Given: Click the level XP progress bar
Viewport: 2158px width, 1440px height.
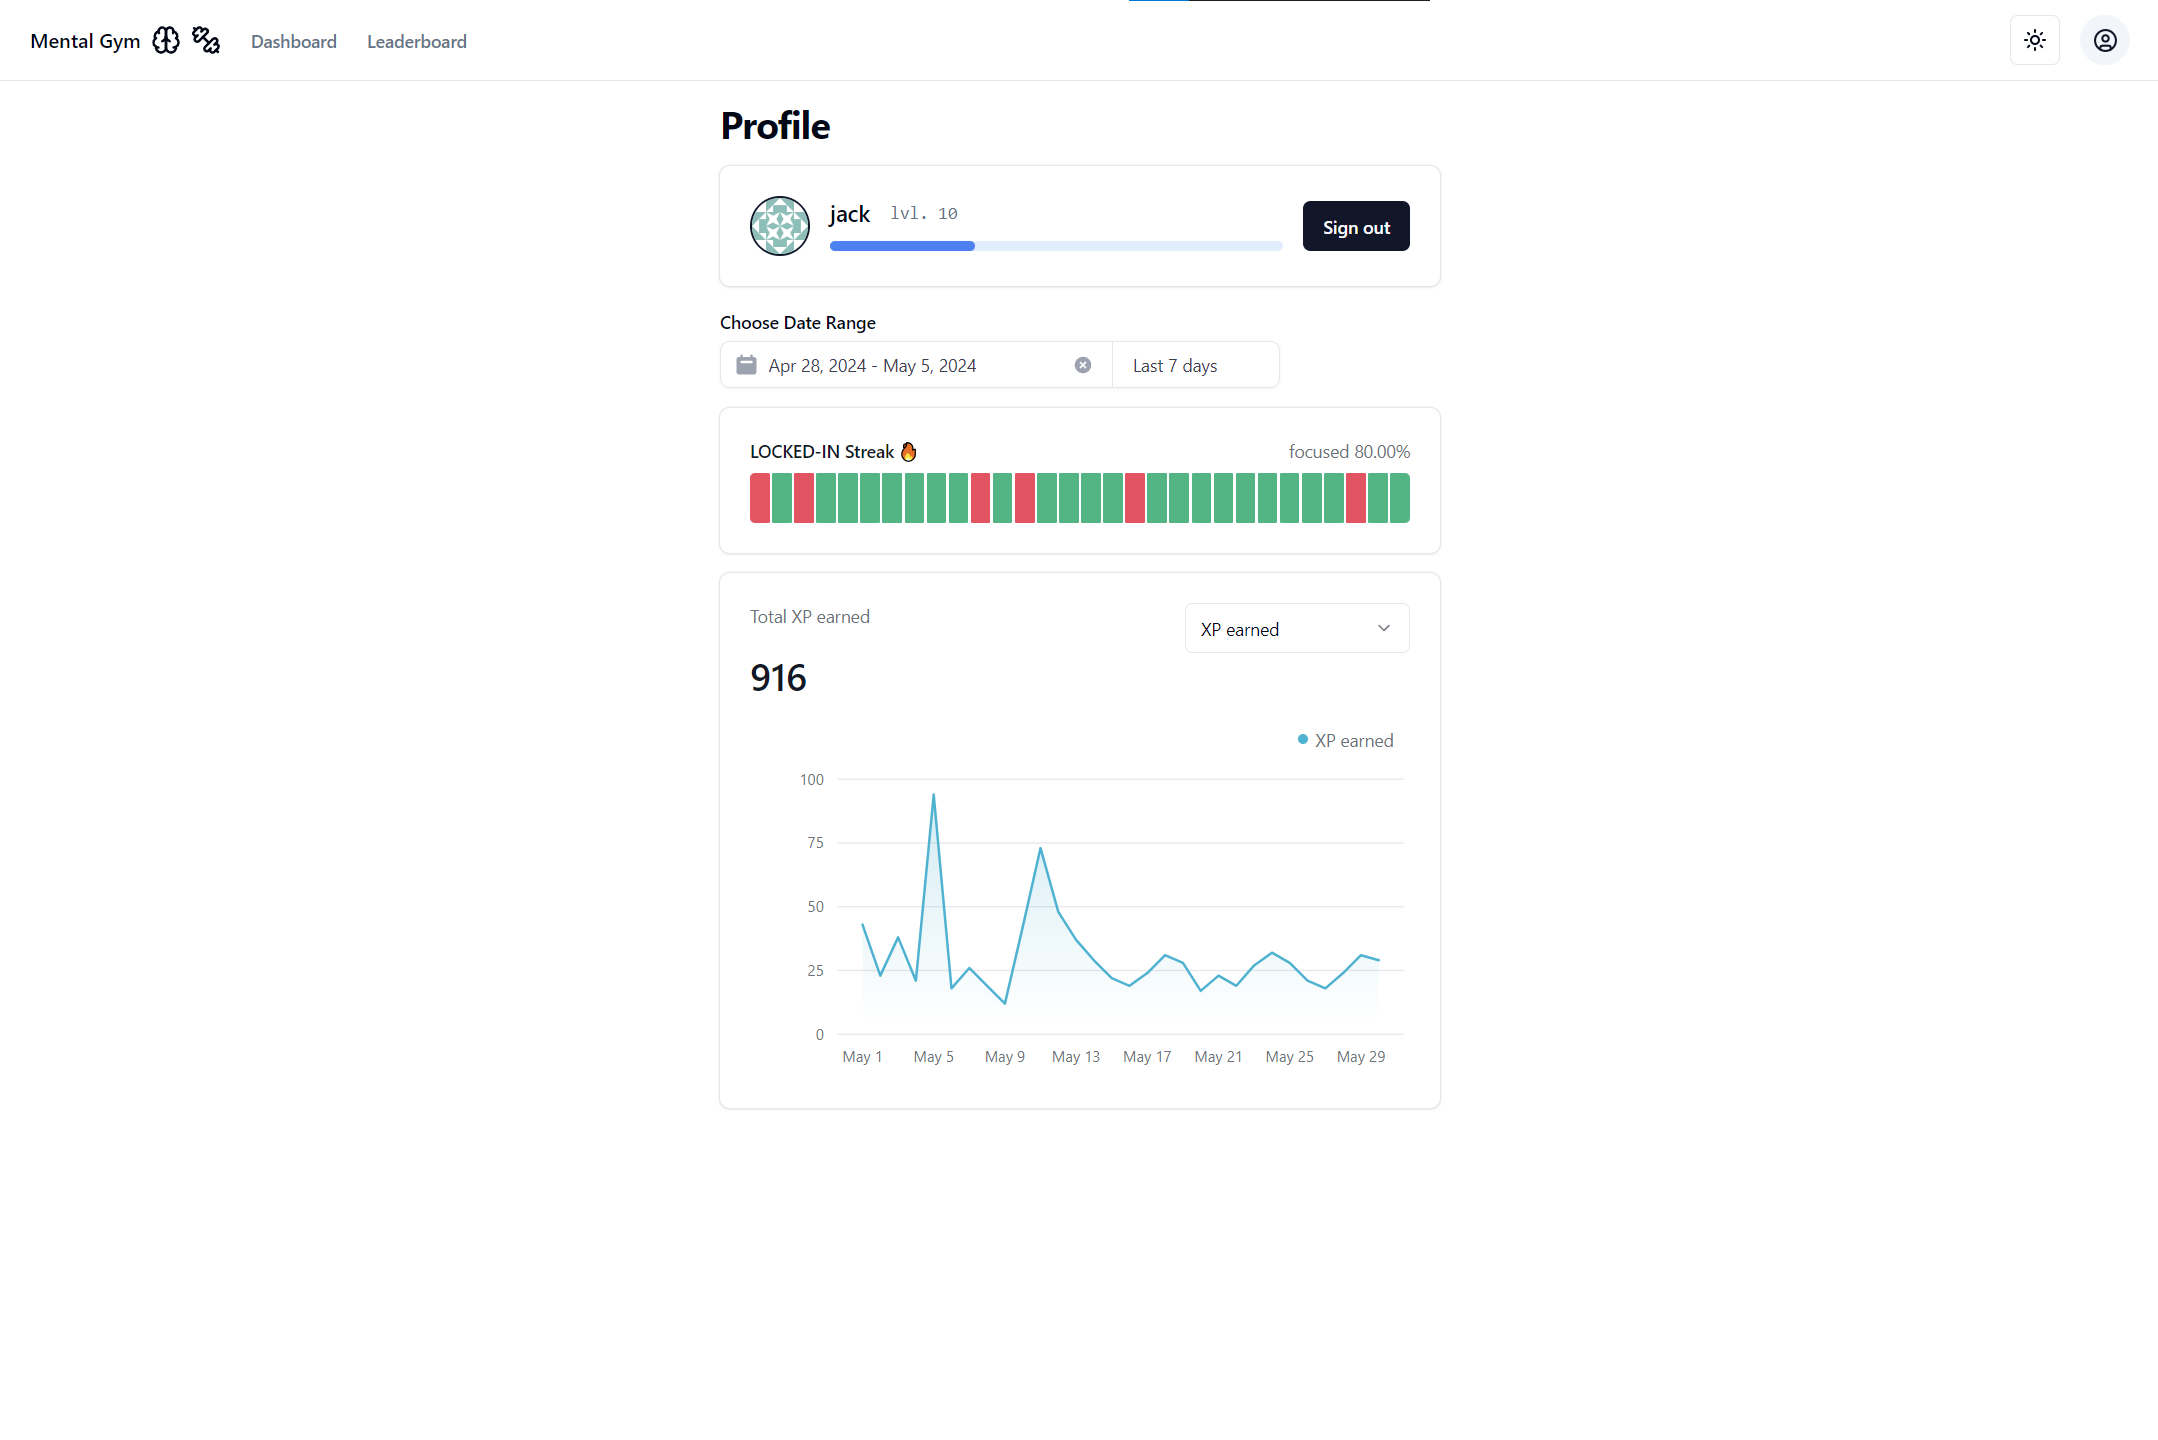Looking at the screenshot, I should (1055, 246).
